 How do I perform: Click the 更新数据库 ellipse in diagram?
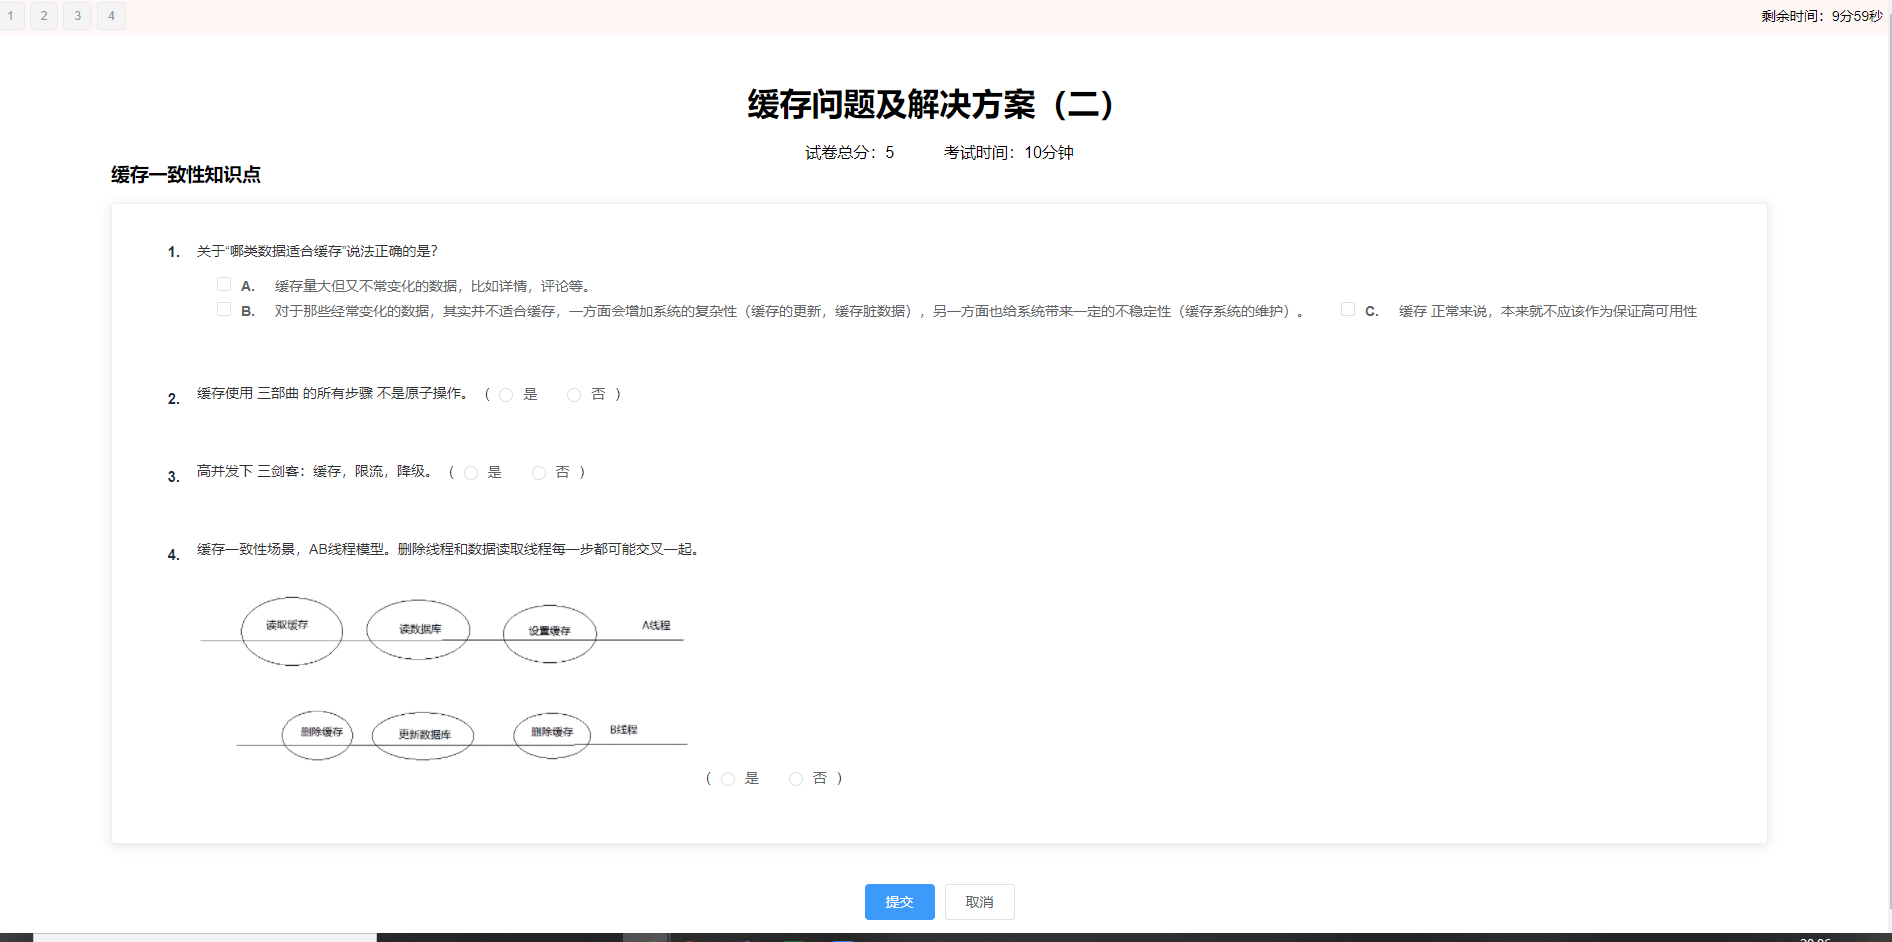(423, 736)
